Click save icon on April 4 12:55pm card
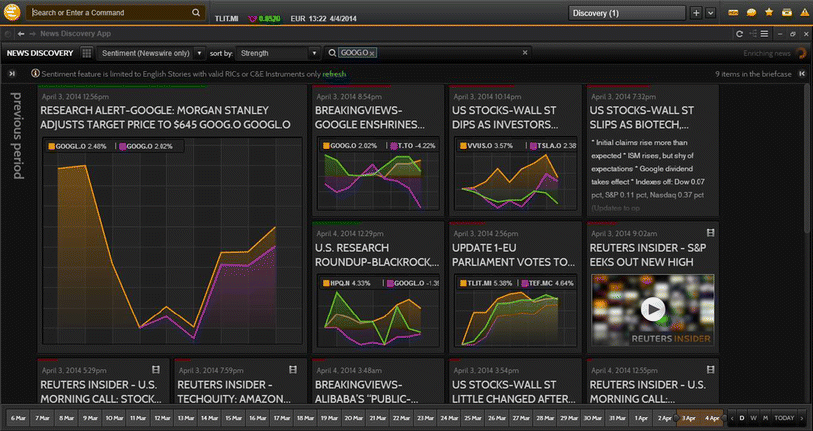 [710, 370]
